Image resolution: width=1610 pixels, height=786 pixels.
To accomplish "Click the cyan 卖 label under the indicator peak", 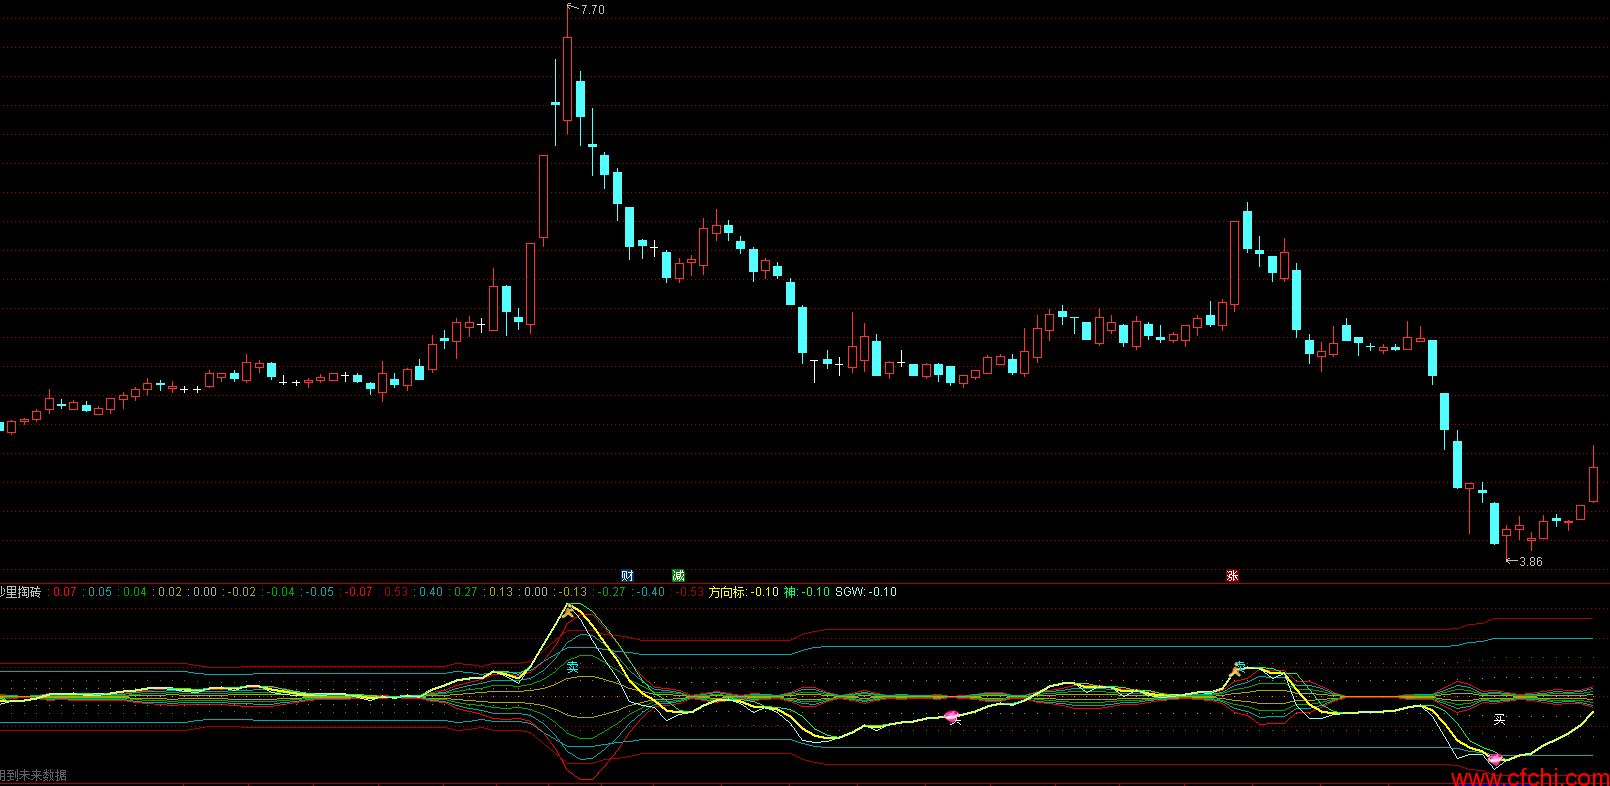I will click(x=572, y=667).
